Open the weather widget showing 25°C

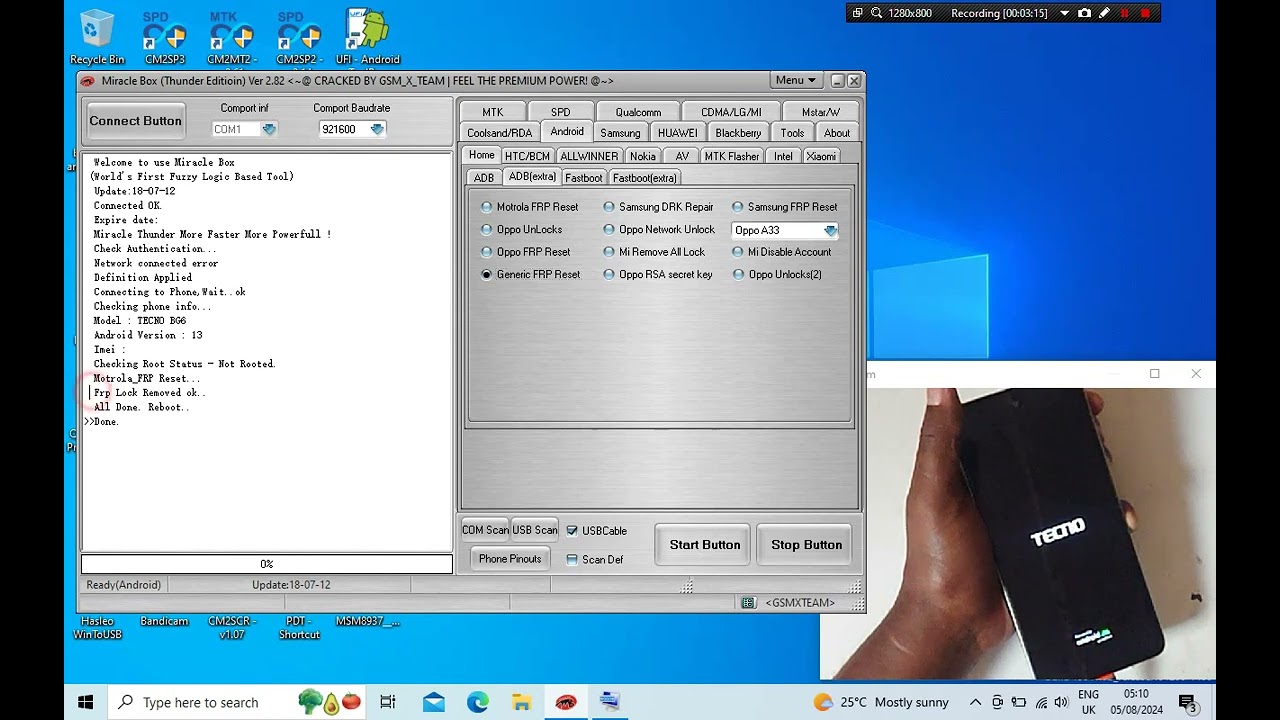(x=881, y=702)
